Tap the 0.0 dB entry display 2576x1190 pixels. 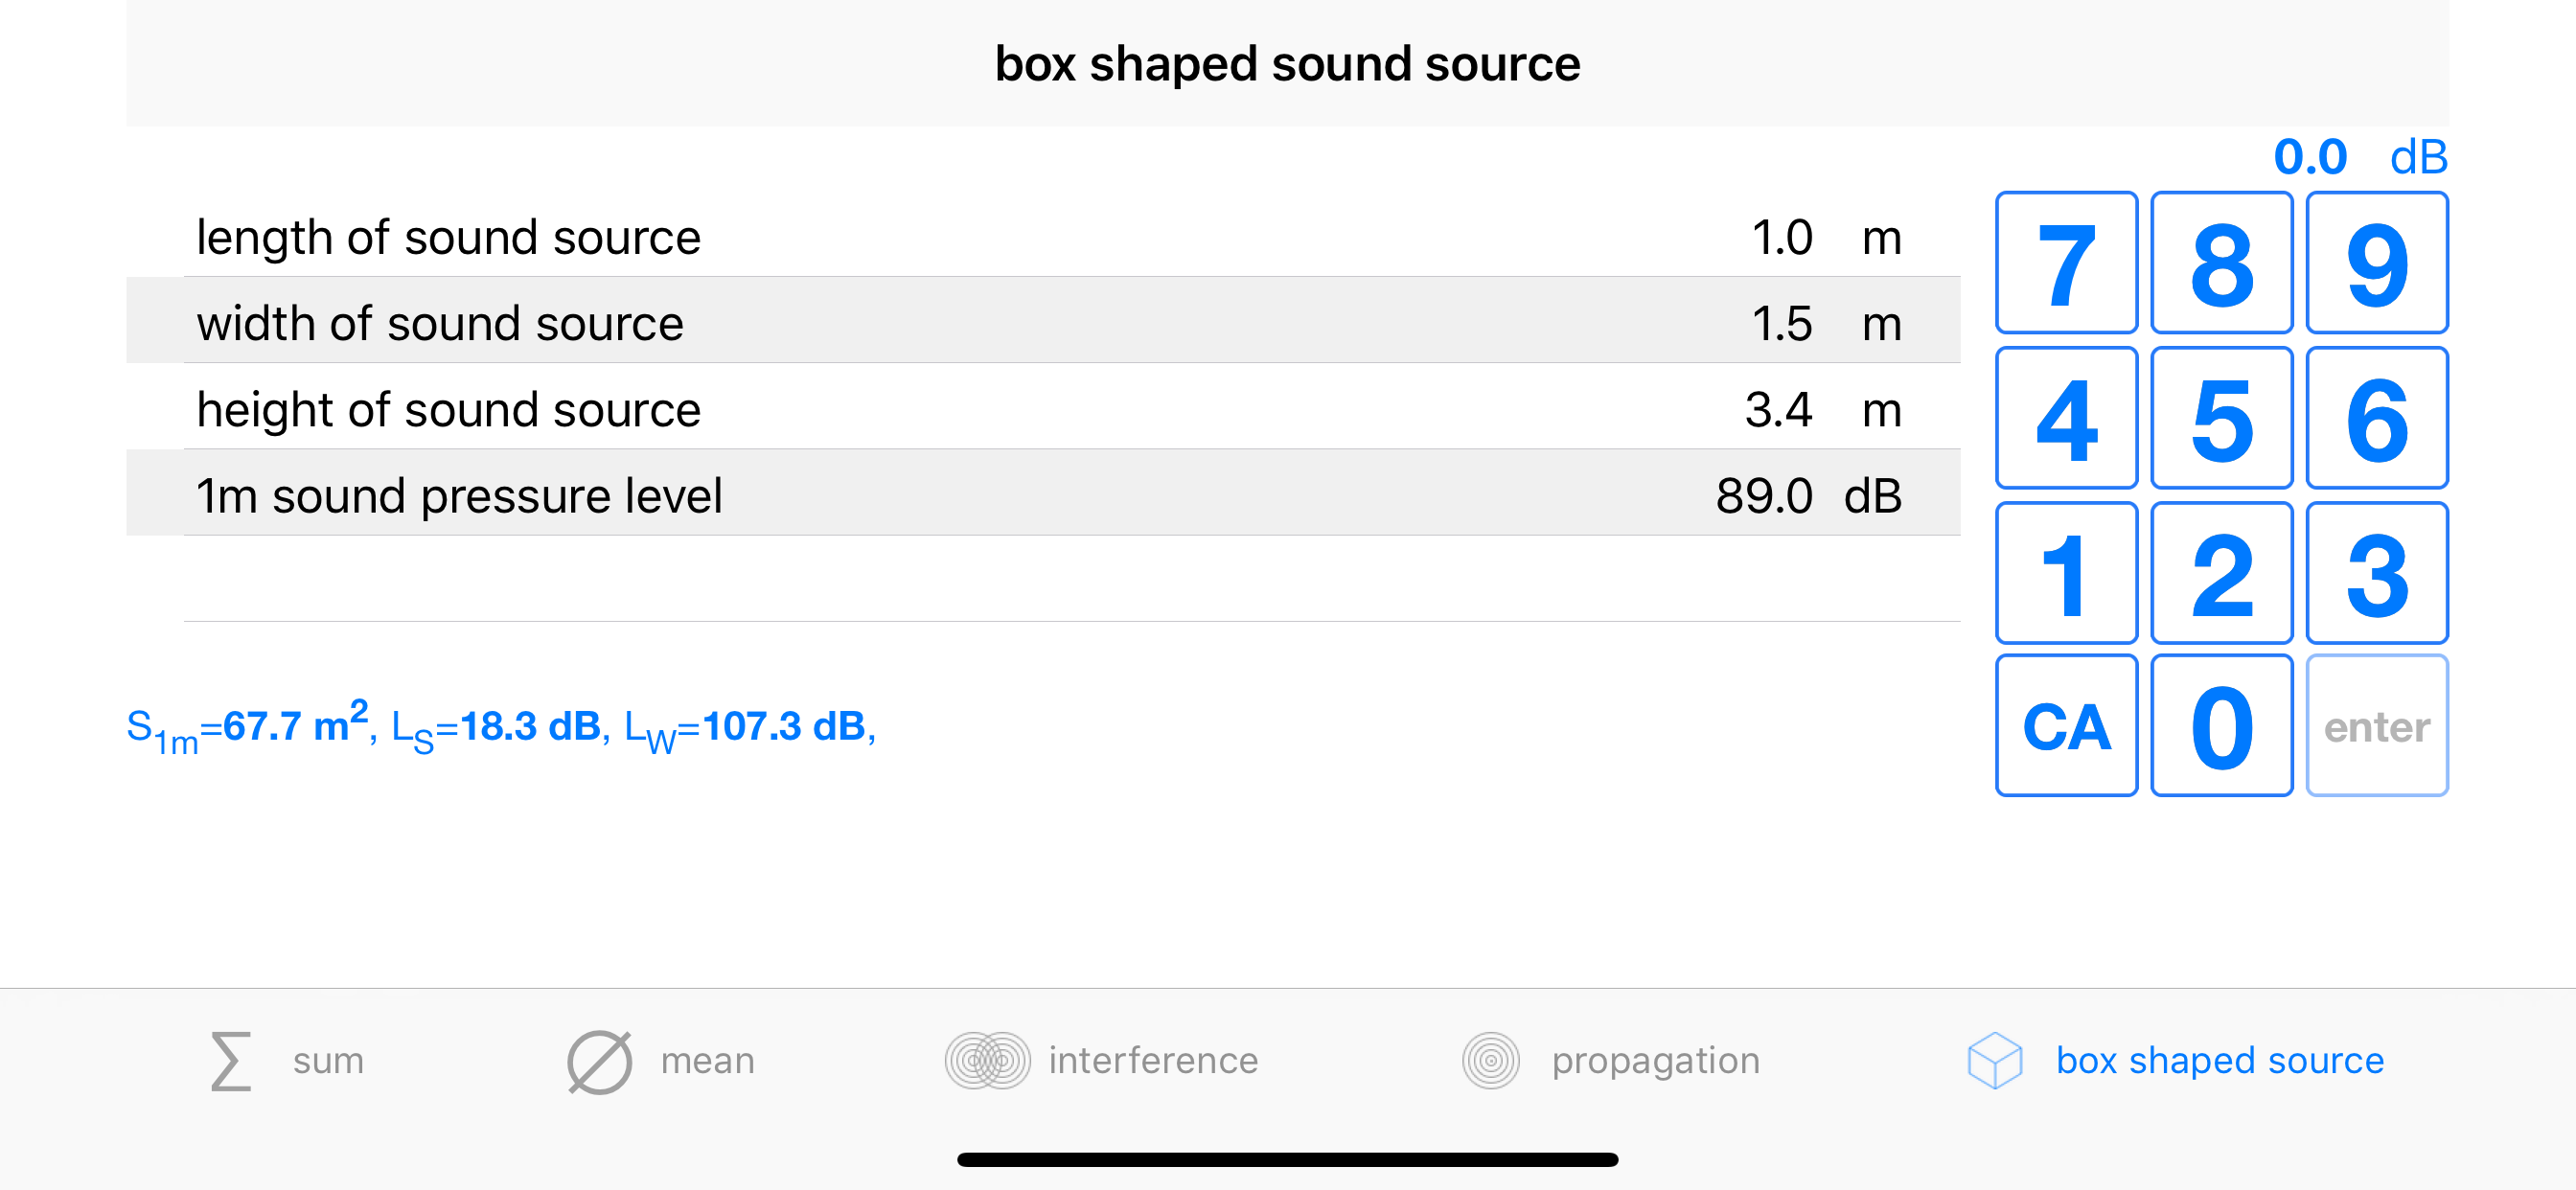point(2360,157)
